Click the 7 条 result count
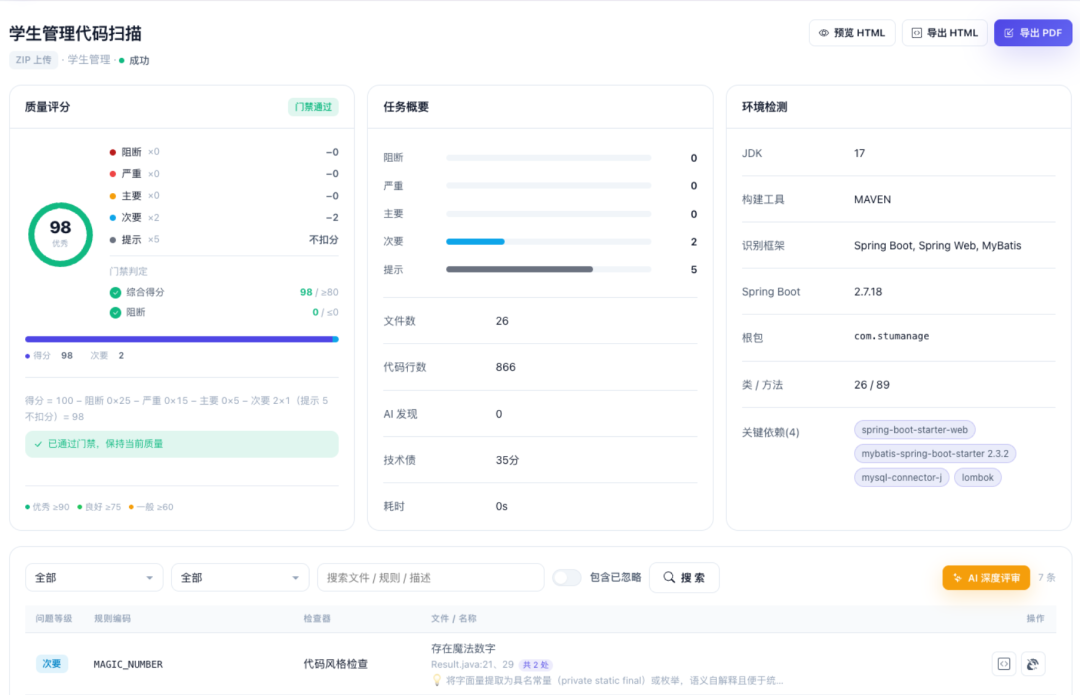The image size is (1080, 695). pos(1046,578)
